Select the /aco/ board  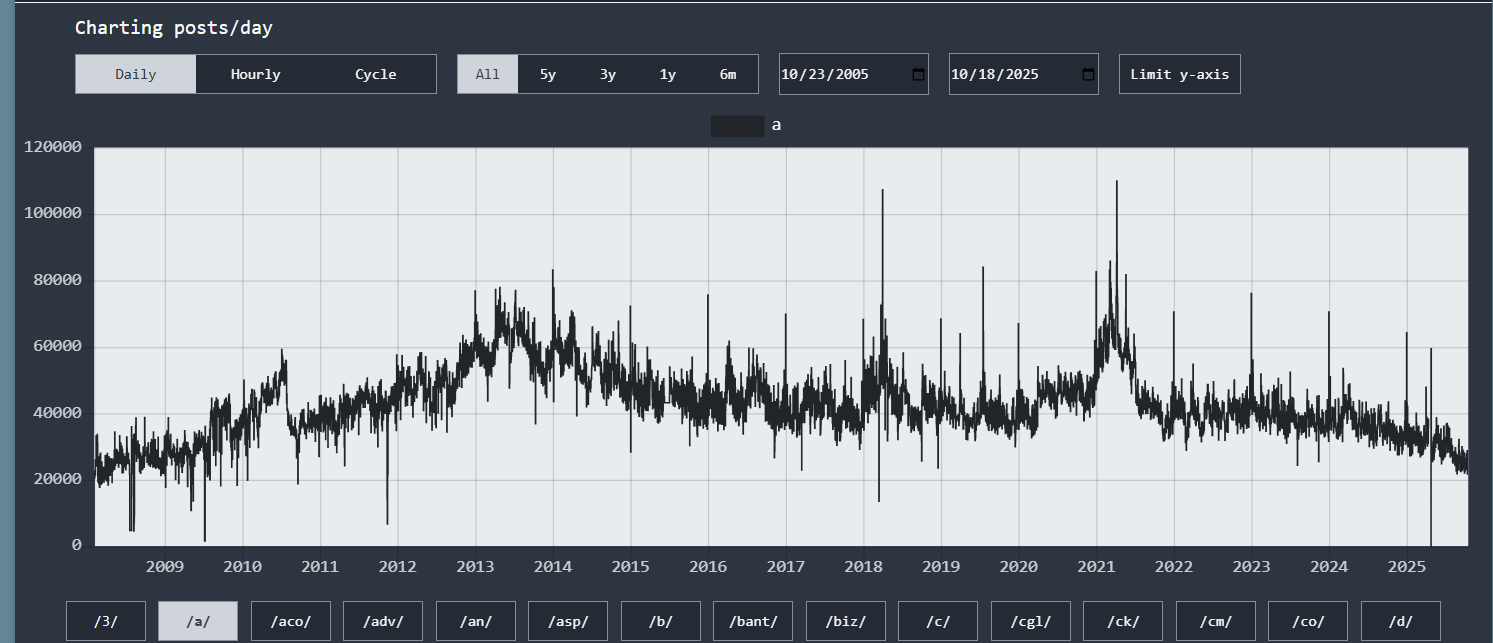tap(291, 621)
